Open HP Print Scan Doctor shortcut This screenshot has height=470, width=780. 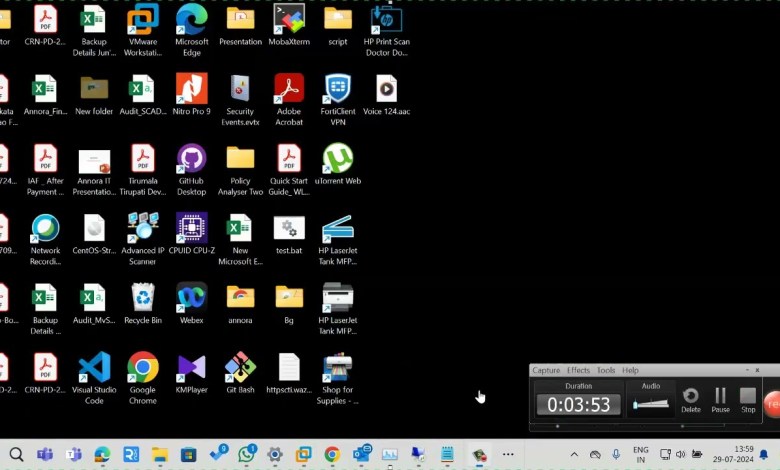click(387, 30)
